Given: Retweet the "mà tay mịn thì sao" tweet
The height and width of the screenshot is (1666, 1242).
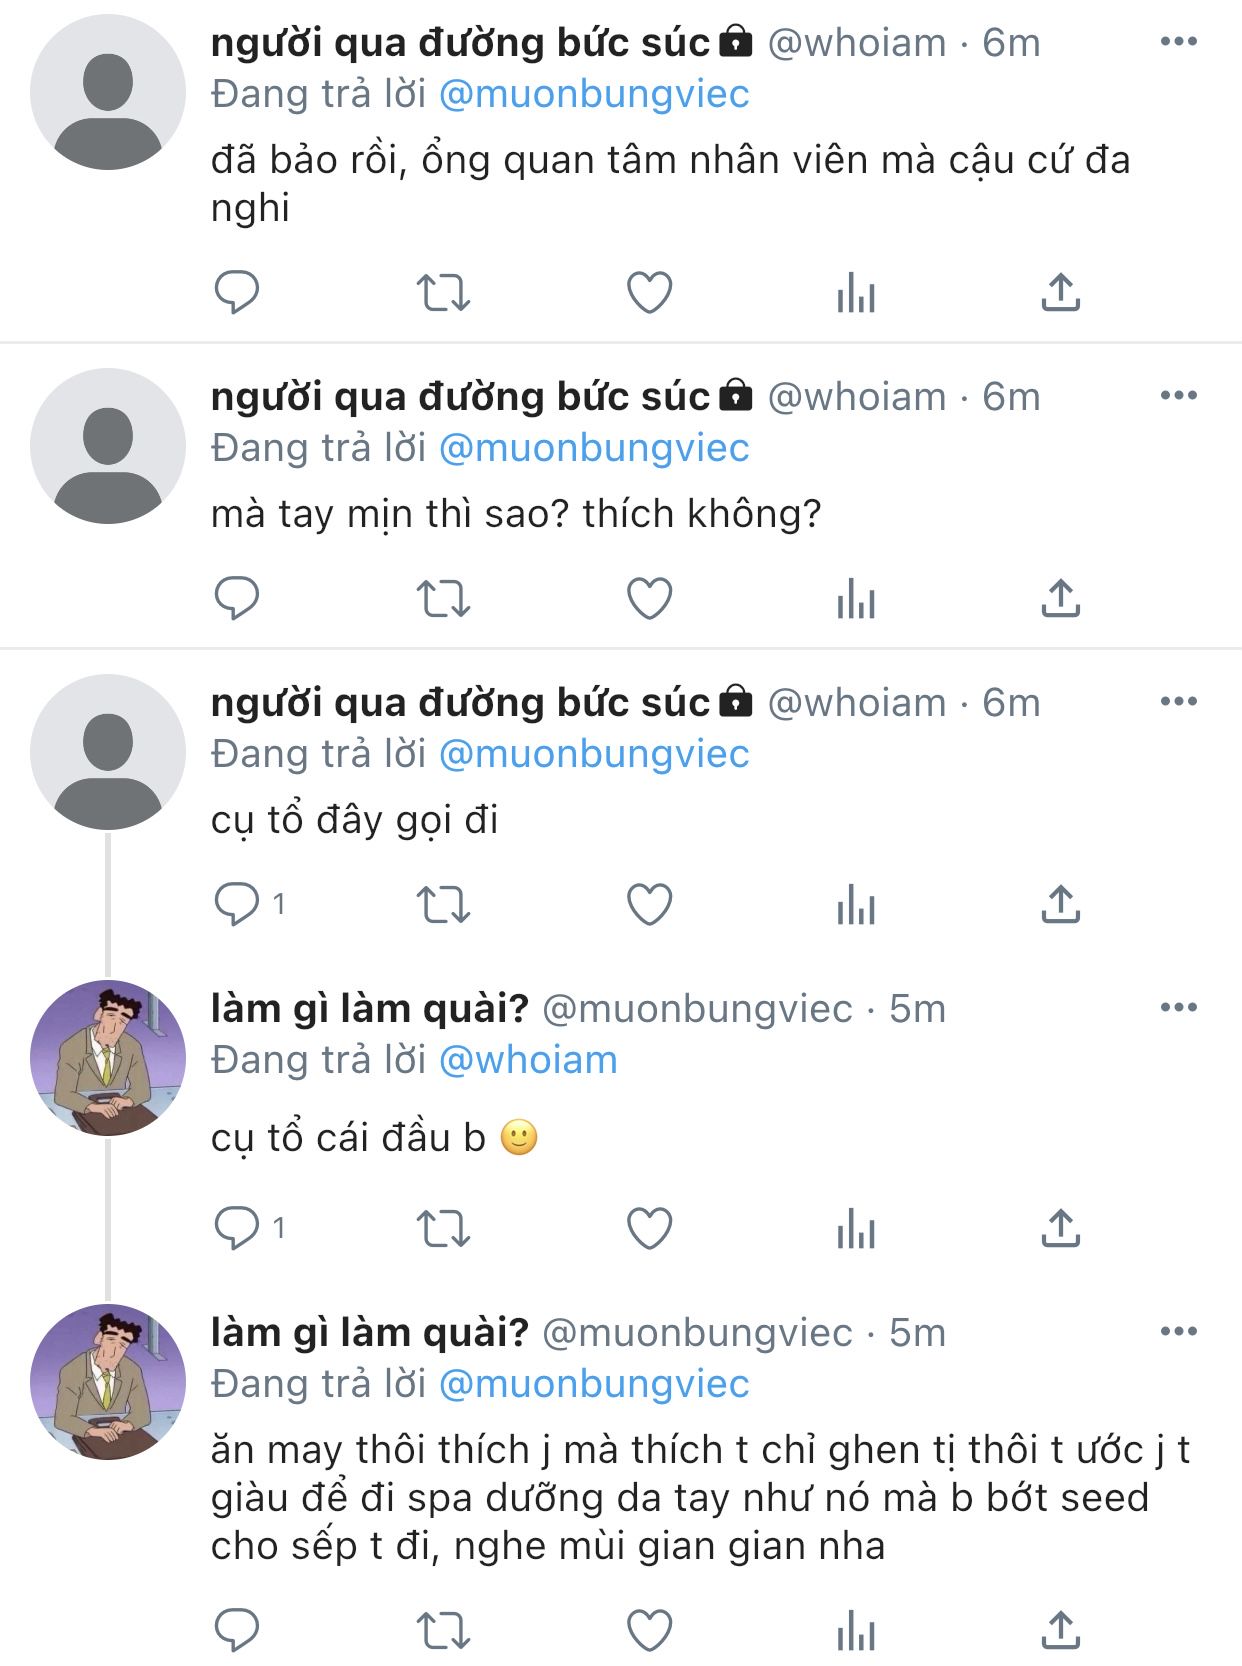Looking at the screenshot, I should click(443, 599).
